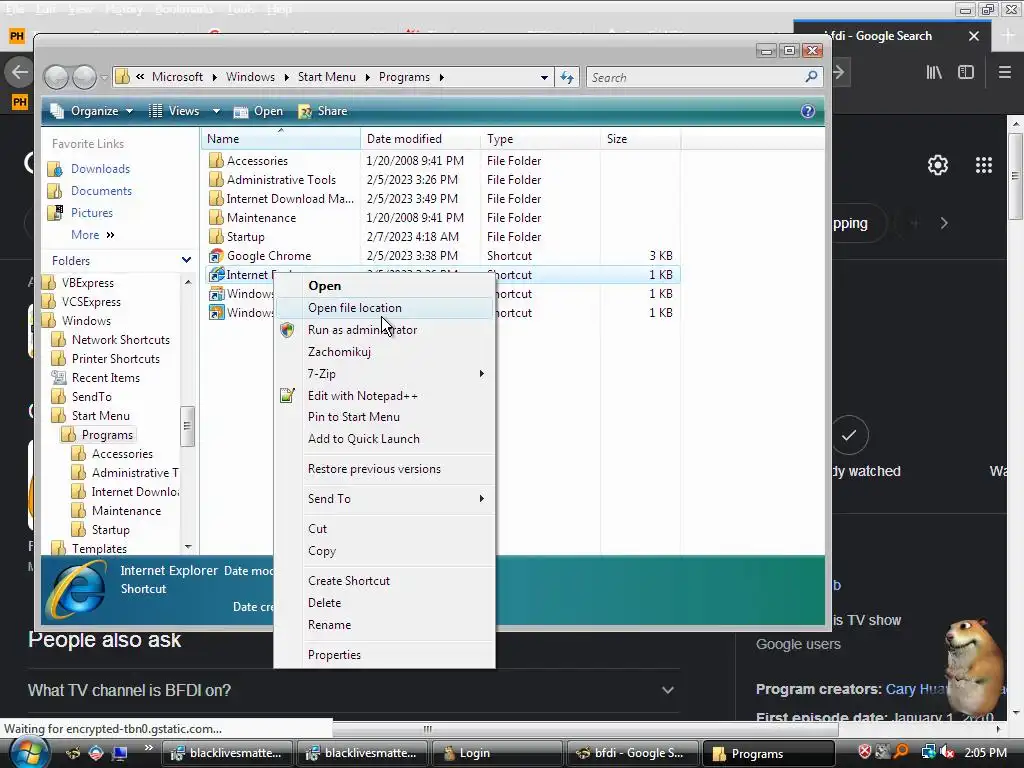This screenshot has width=1024, height=768.
Task: Click the Notepad++ icon in context menu
Action: pos(287,395)
